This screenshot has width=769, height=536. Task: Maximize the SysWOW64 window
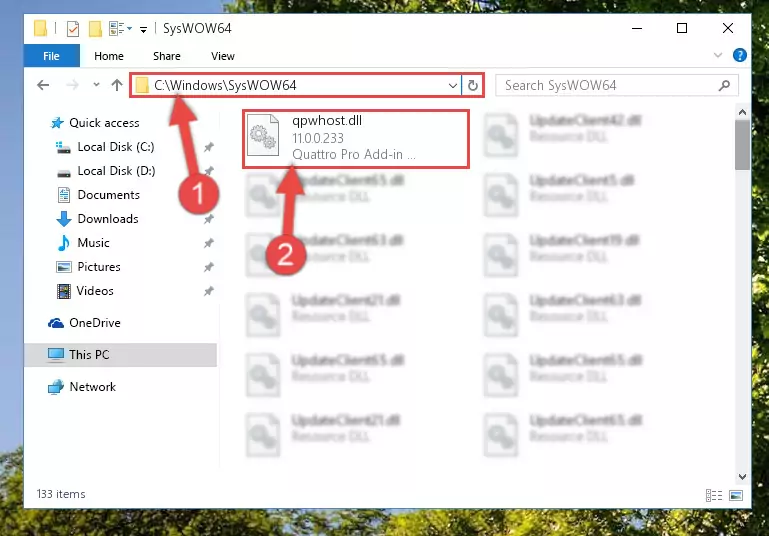tap(682, 28)
